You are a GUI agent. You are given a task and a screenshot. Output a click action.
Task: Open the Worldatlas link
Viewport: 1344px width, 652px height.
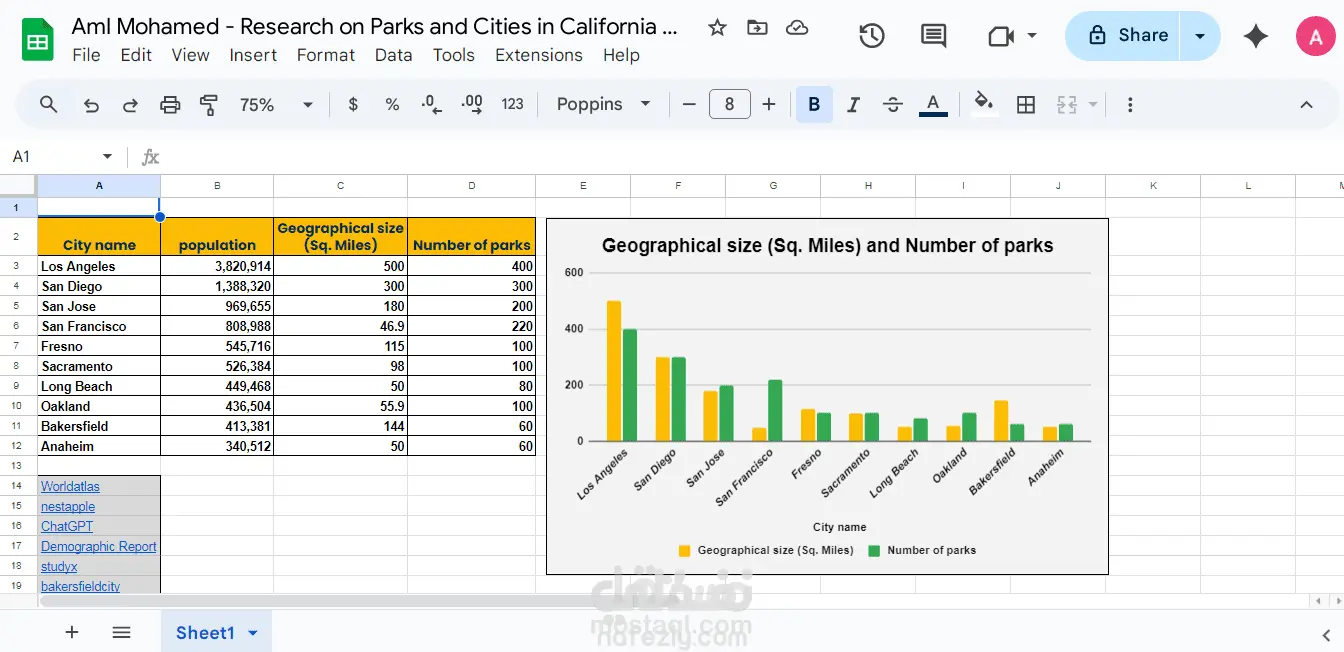pyautogui.click(x=70, y=487)
